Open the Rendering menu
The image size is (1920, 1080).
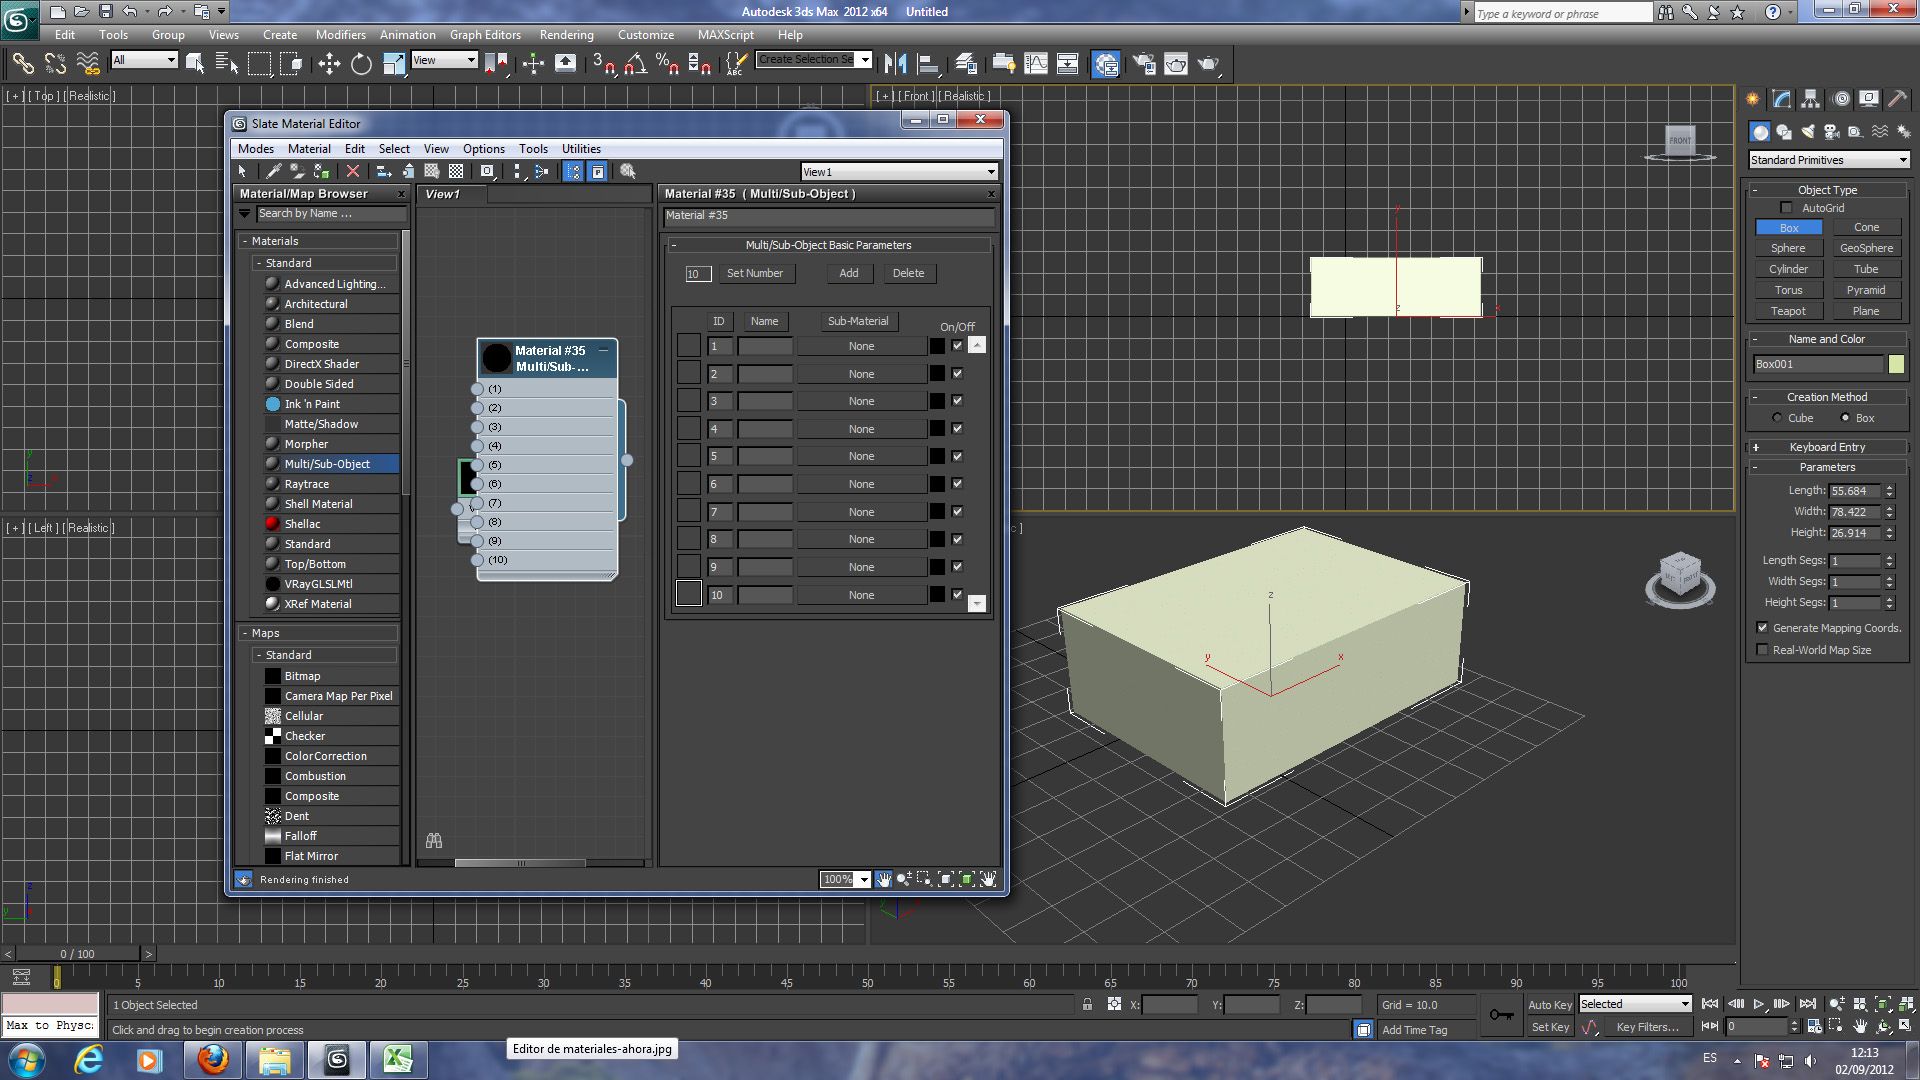click(566, 35)
